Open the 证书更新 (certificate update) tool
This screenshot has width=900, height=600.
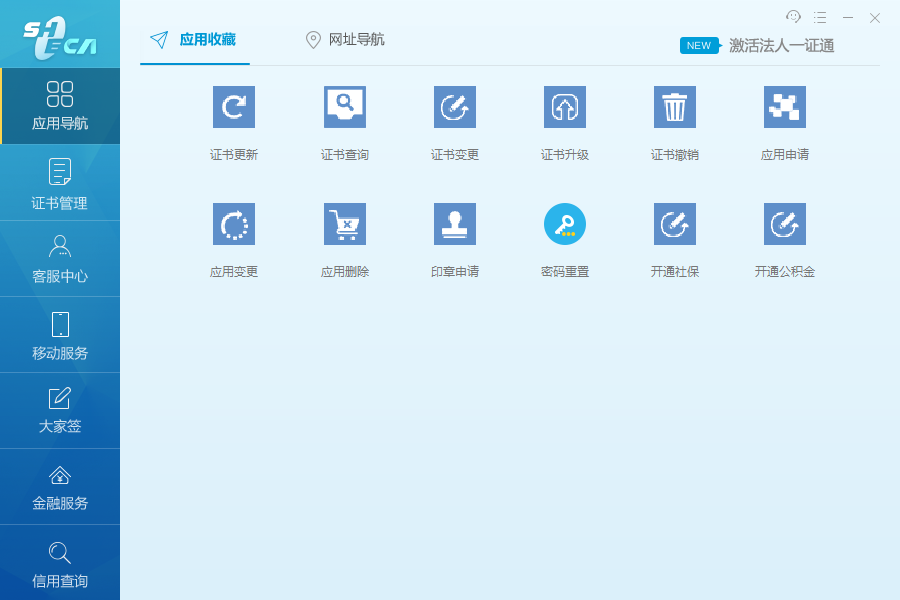coord(234,106)
